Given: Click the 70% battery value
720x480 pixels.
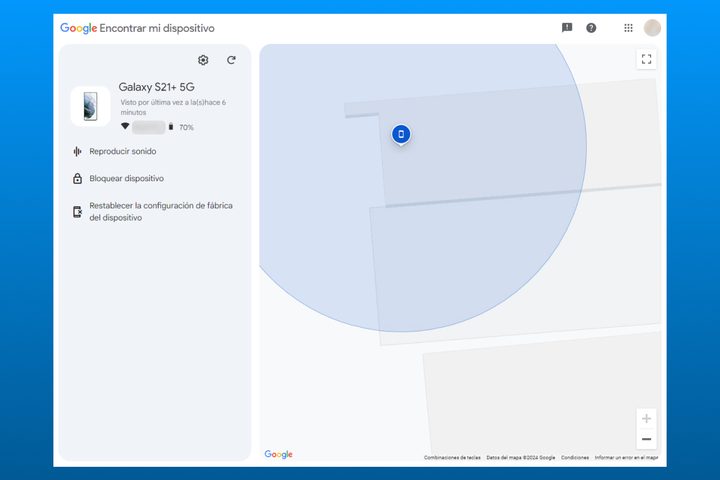Looking at the screenshot, I should point(186,127).
